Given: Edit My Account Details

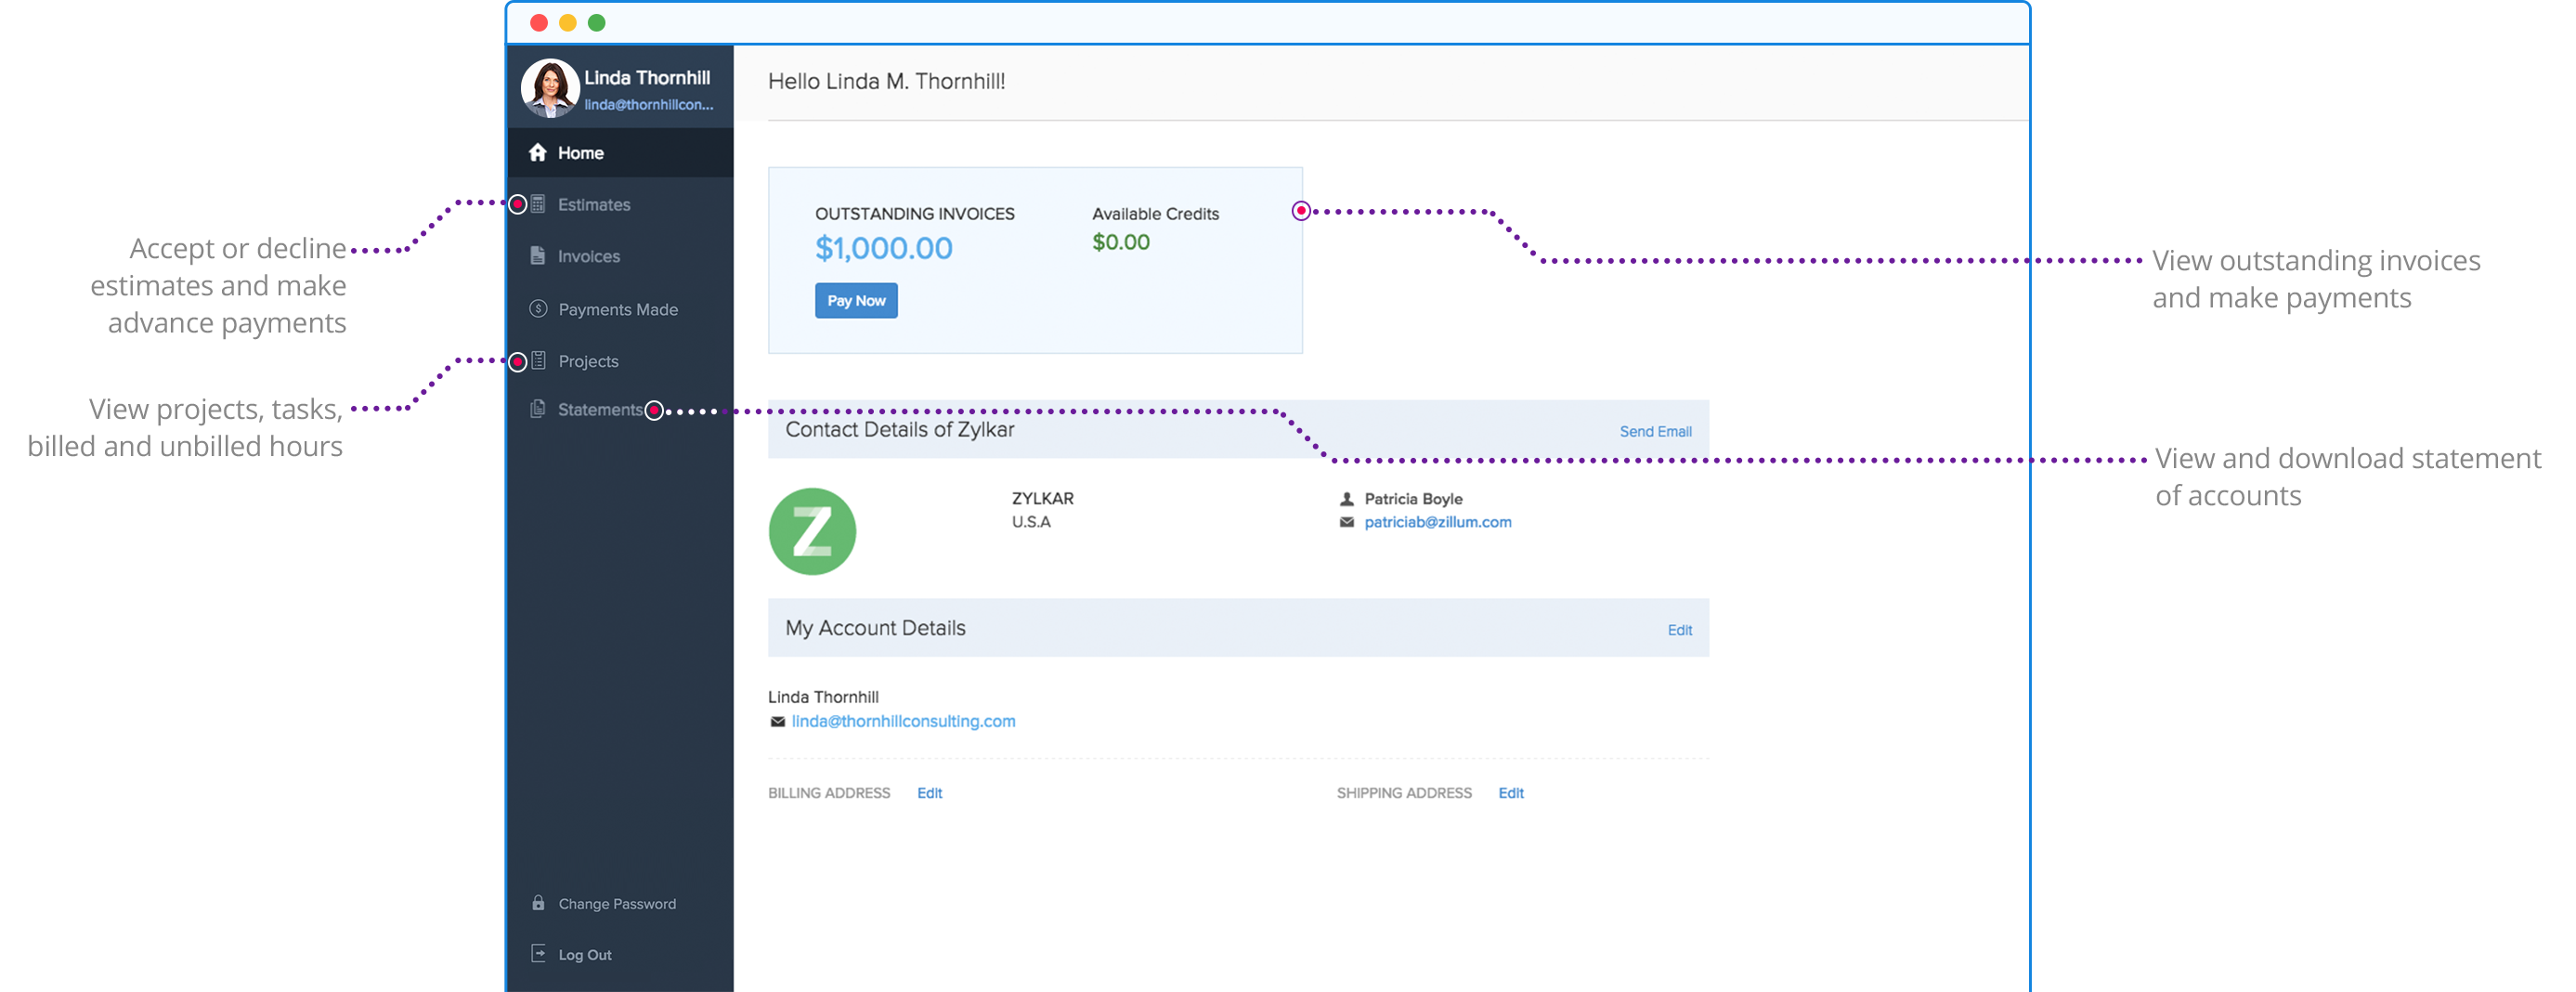Looking at the screenshot, I should click(x=1679, y=630).
